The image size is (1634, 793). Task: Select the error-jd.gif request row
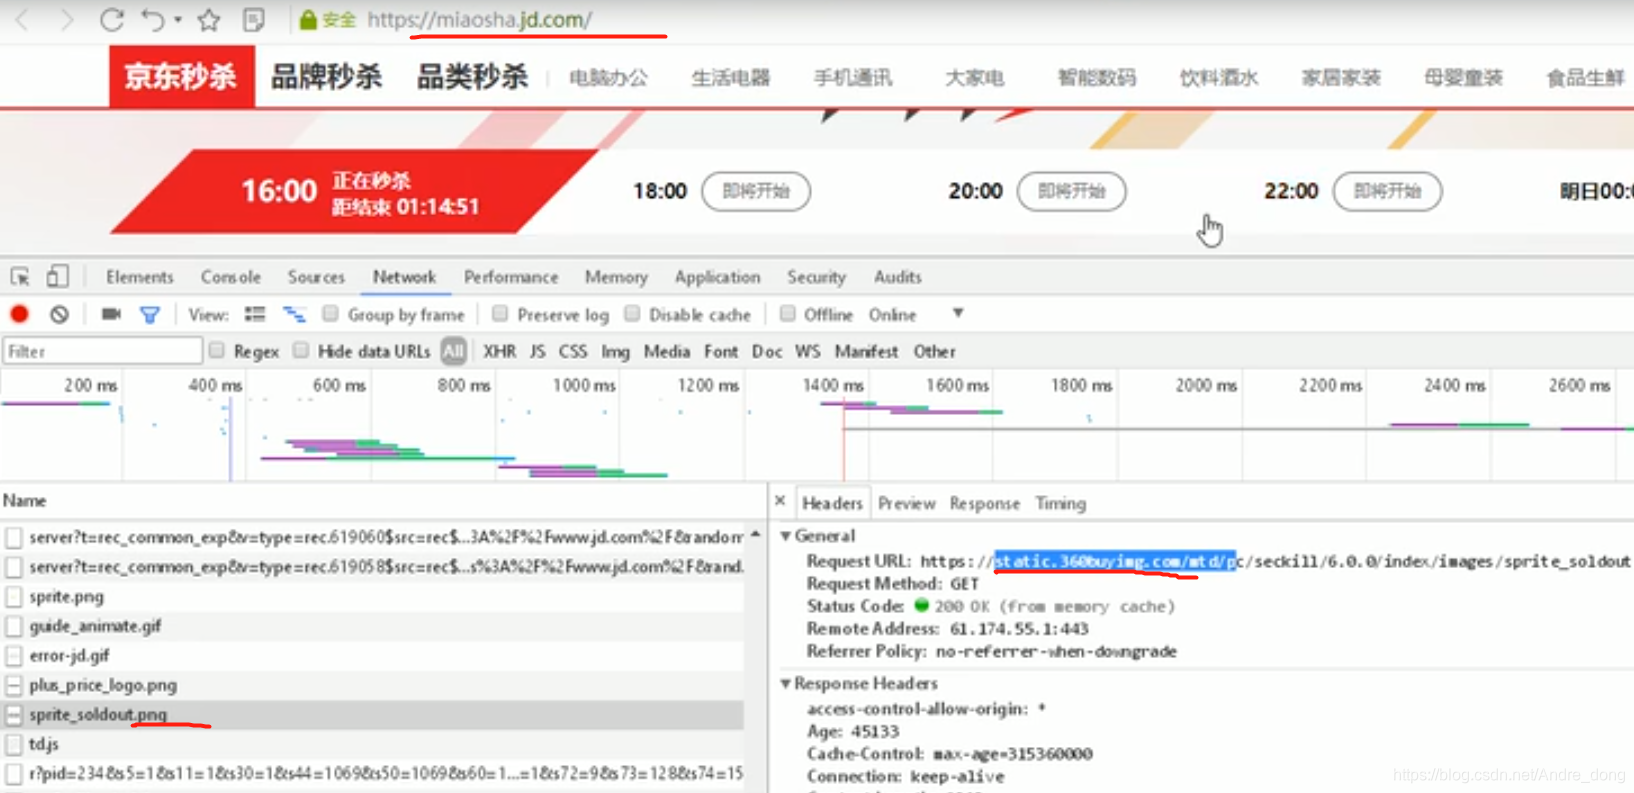point(372,656)
